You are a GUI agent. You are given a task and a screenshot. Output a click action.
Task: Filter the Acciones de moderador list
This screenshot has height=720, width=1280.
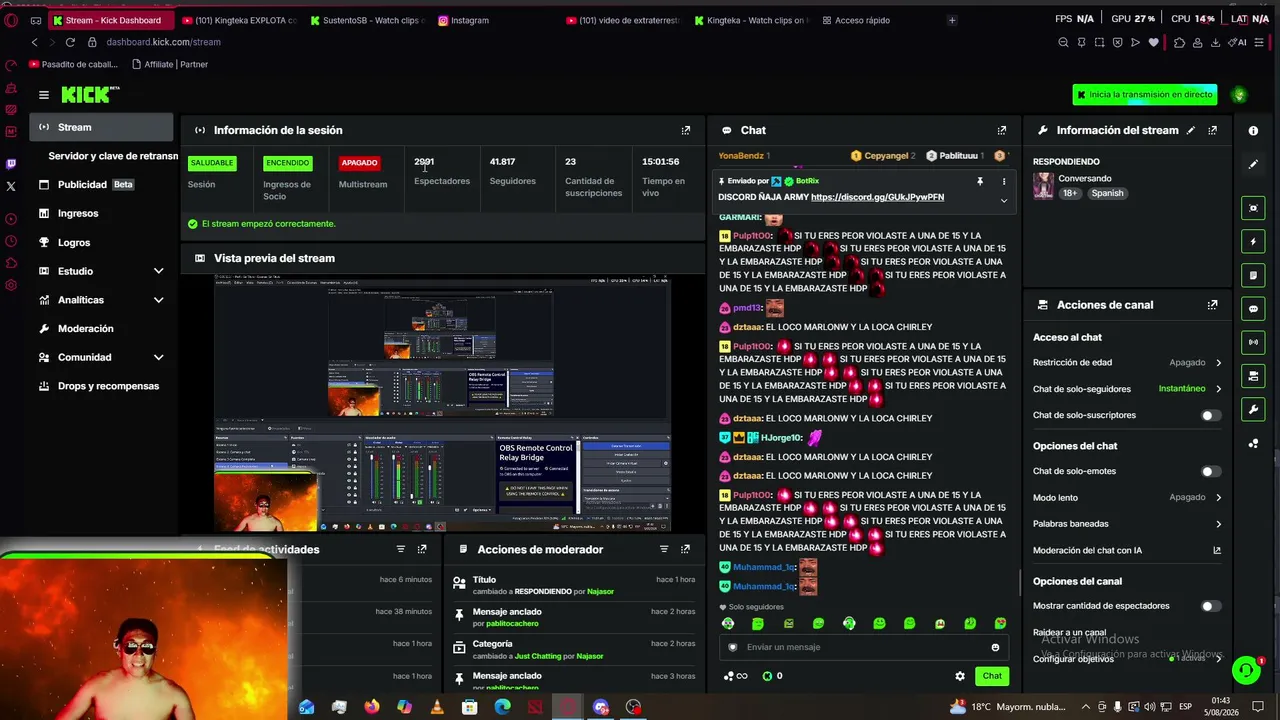point(664,549)
